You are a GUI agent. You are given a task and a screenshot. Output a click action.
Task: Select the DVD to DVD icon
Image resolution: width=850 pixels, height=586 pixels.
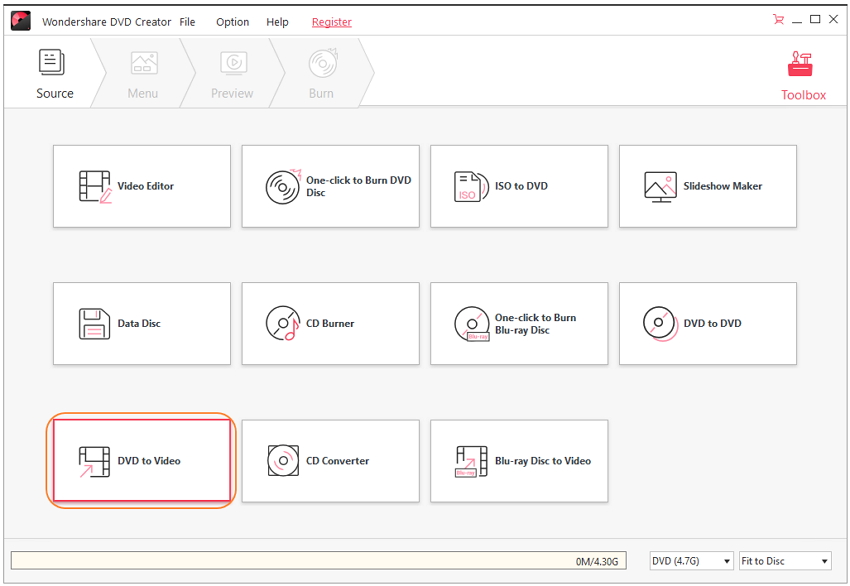[x=660, y=324]
